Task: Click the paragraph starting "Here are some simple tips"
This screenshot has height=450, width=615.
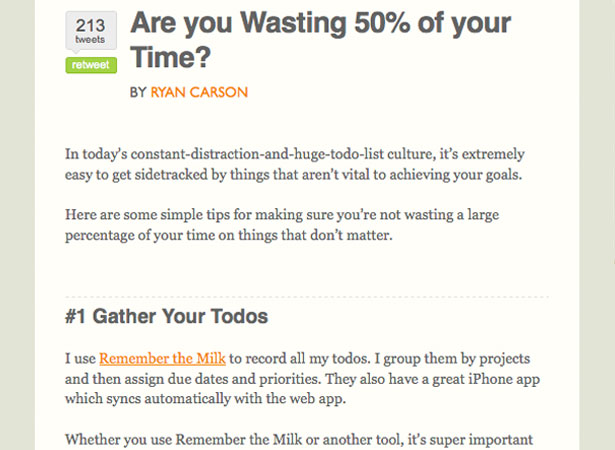Action: pyautogui.click(x=282, y=225)
